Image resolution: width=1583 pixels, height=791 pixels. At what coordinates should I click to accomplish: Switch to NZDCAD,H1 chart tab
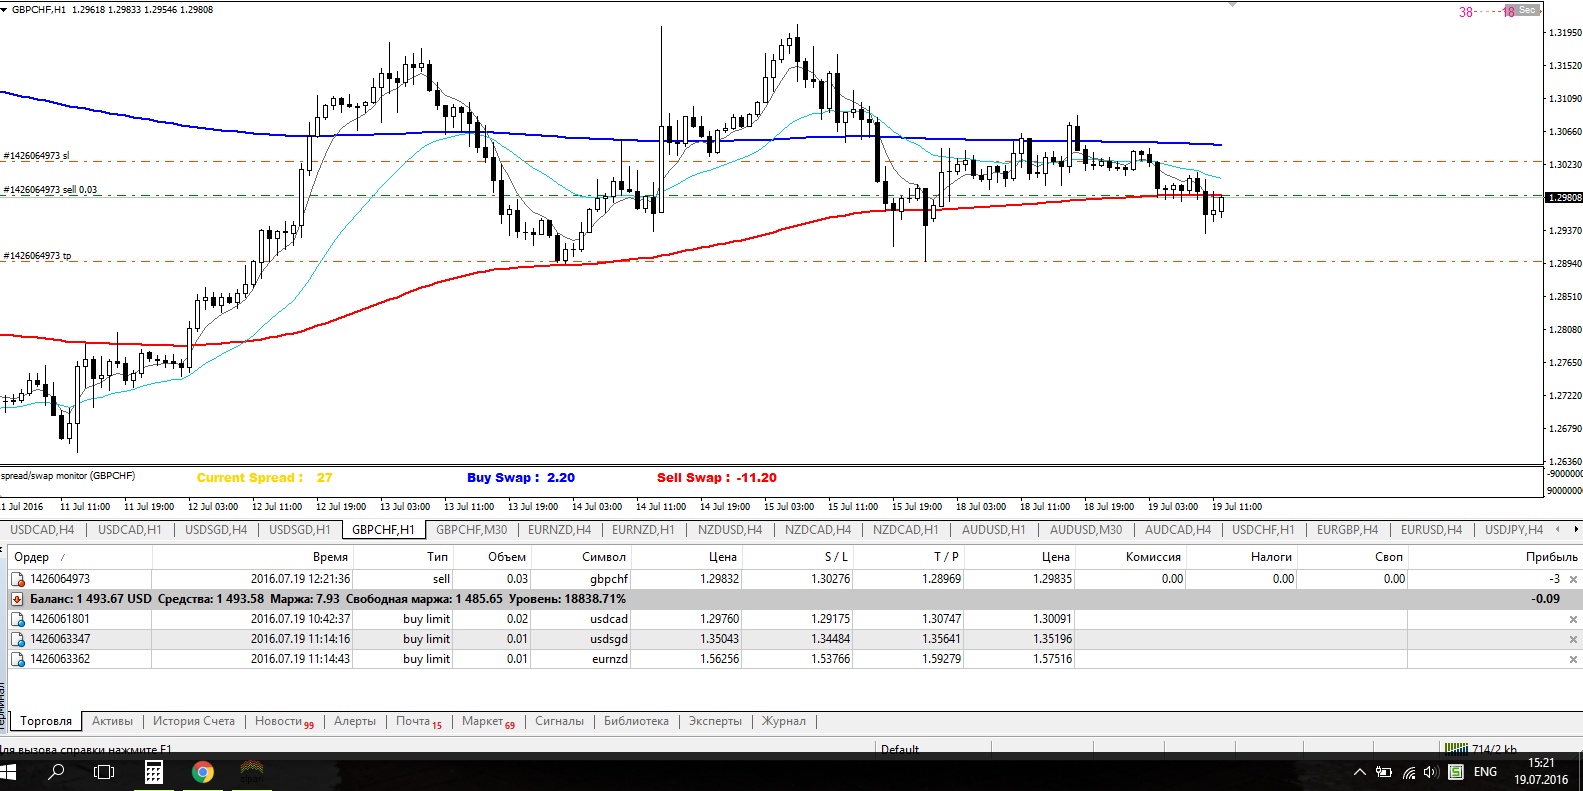905,530
